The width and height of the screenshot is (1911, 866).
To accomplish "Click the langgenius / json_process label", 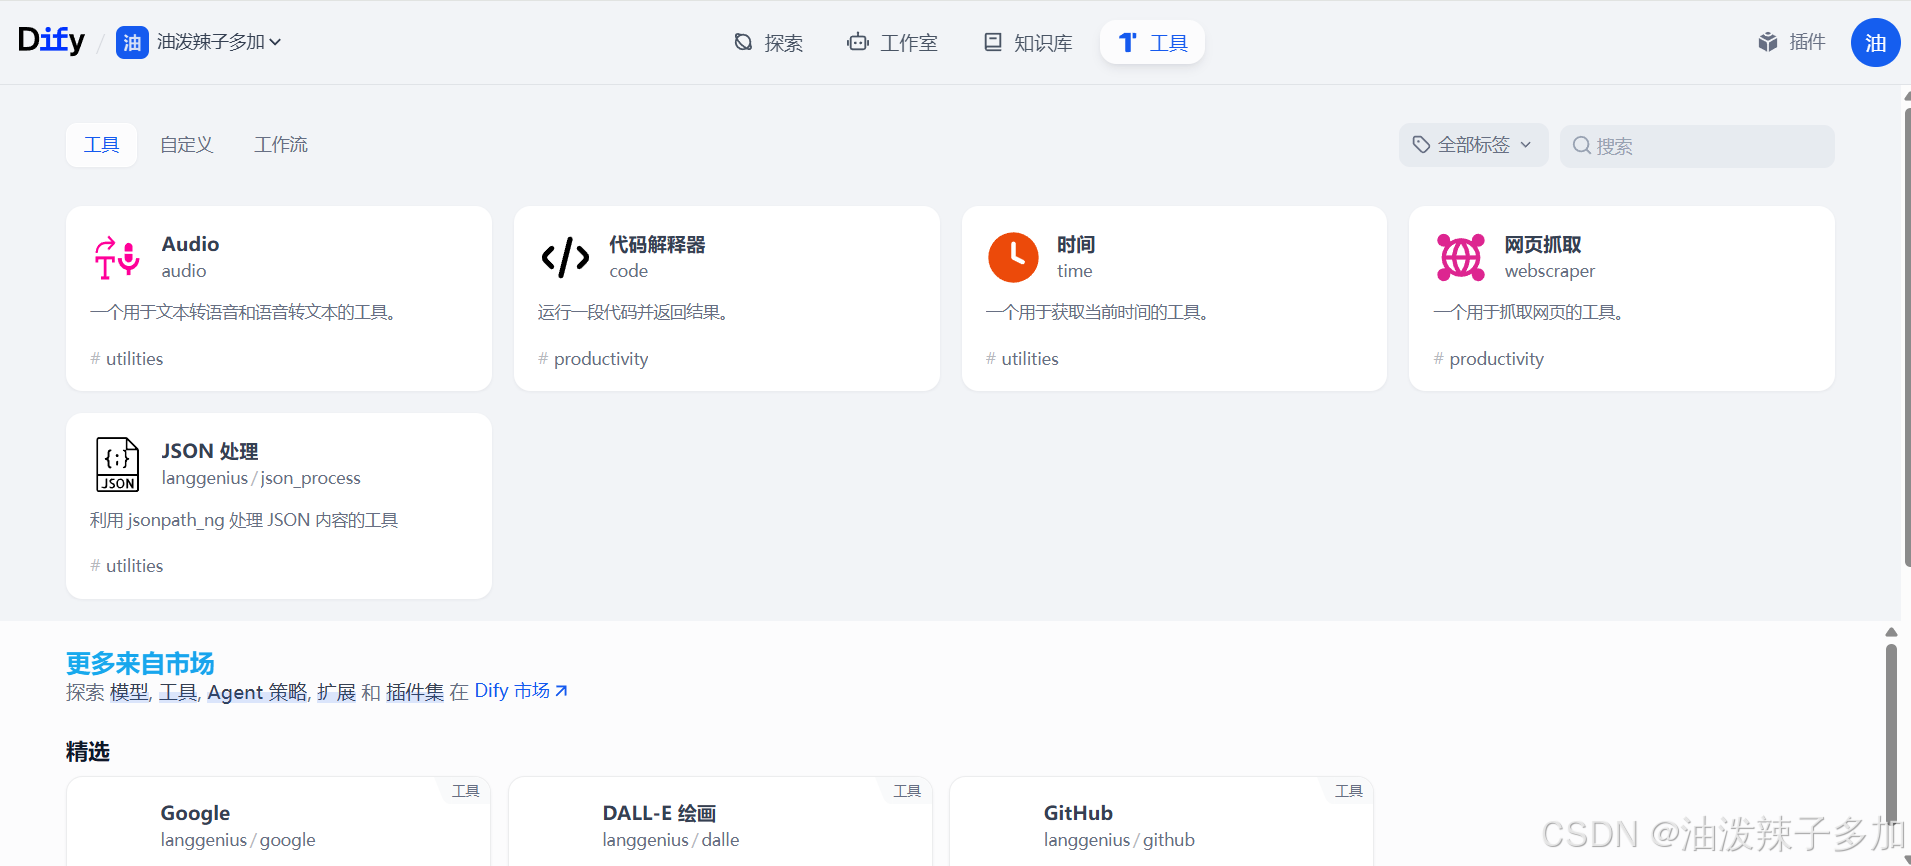I will pyautogui.click(x=261, y=478).
